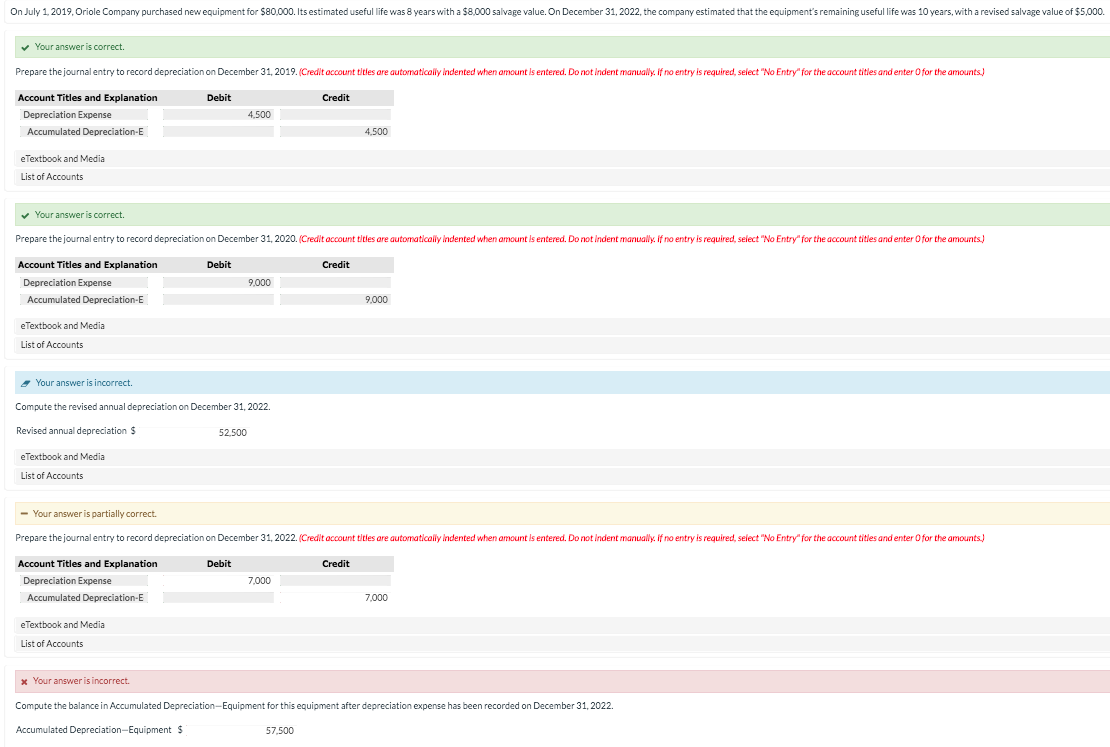The height and width of the screenshot is (747, 1110).
Task: Click the 2022 debit field showing 7,000
Action: click(218, 581)
